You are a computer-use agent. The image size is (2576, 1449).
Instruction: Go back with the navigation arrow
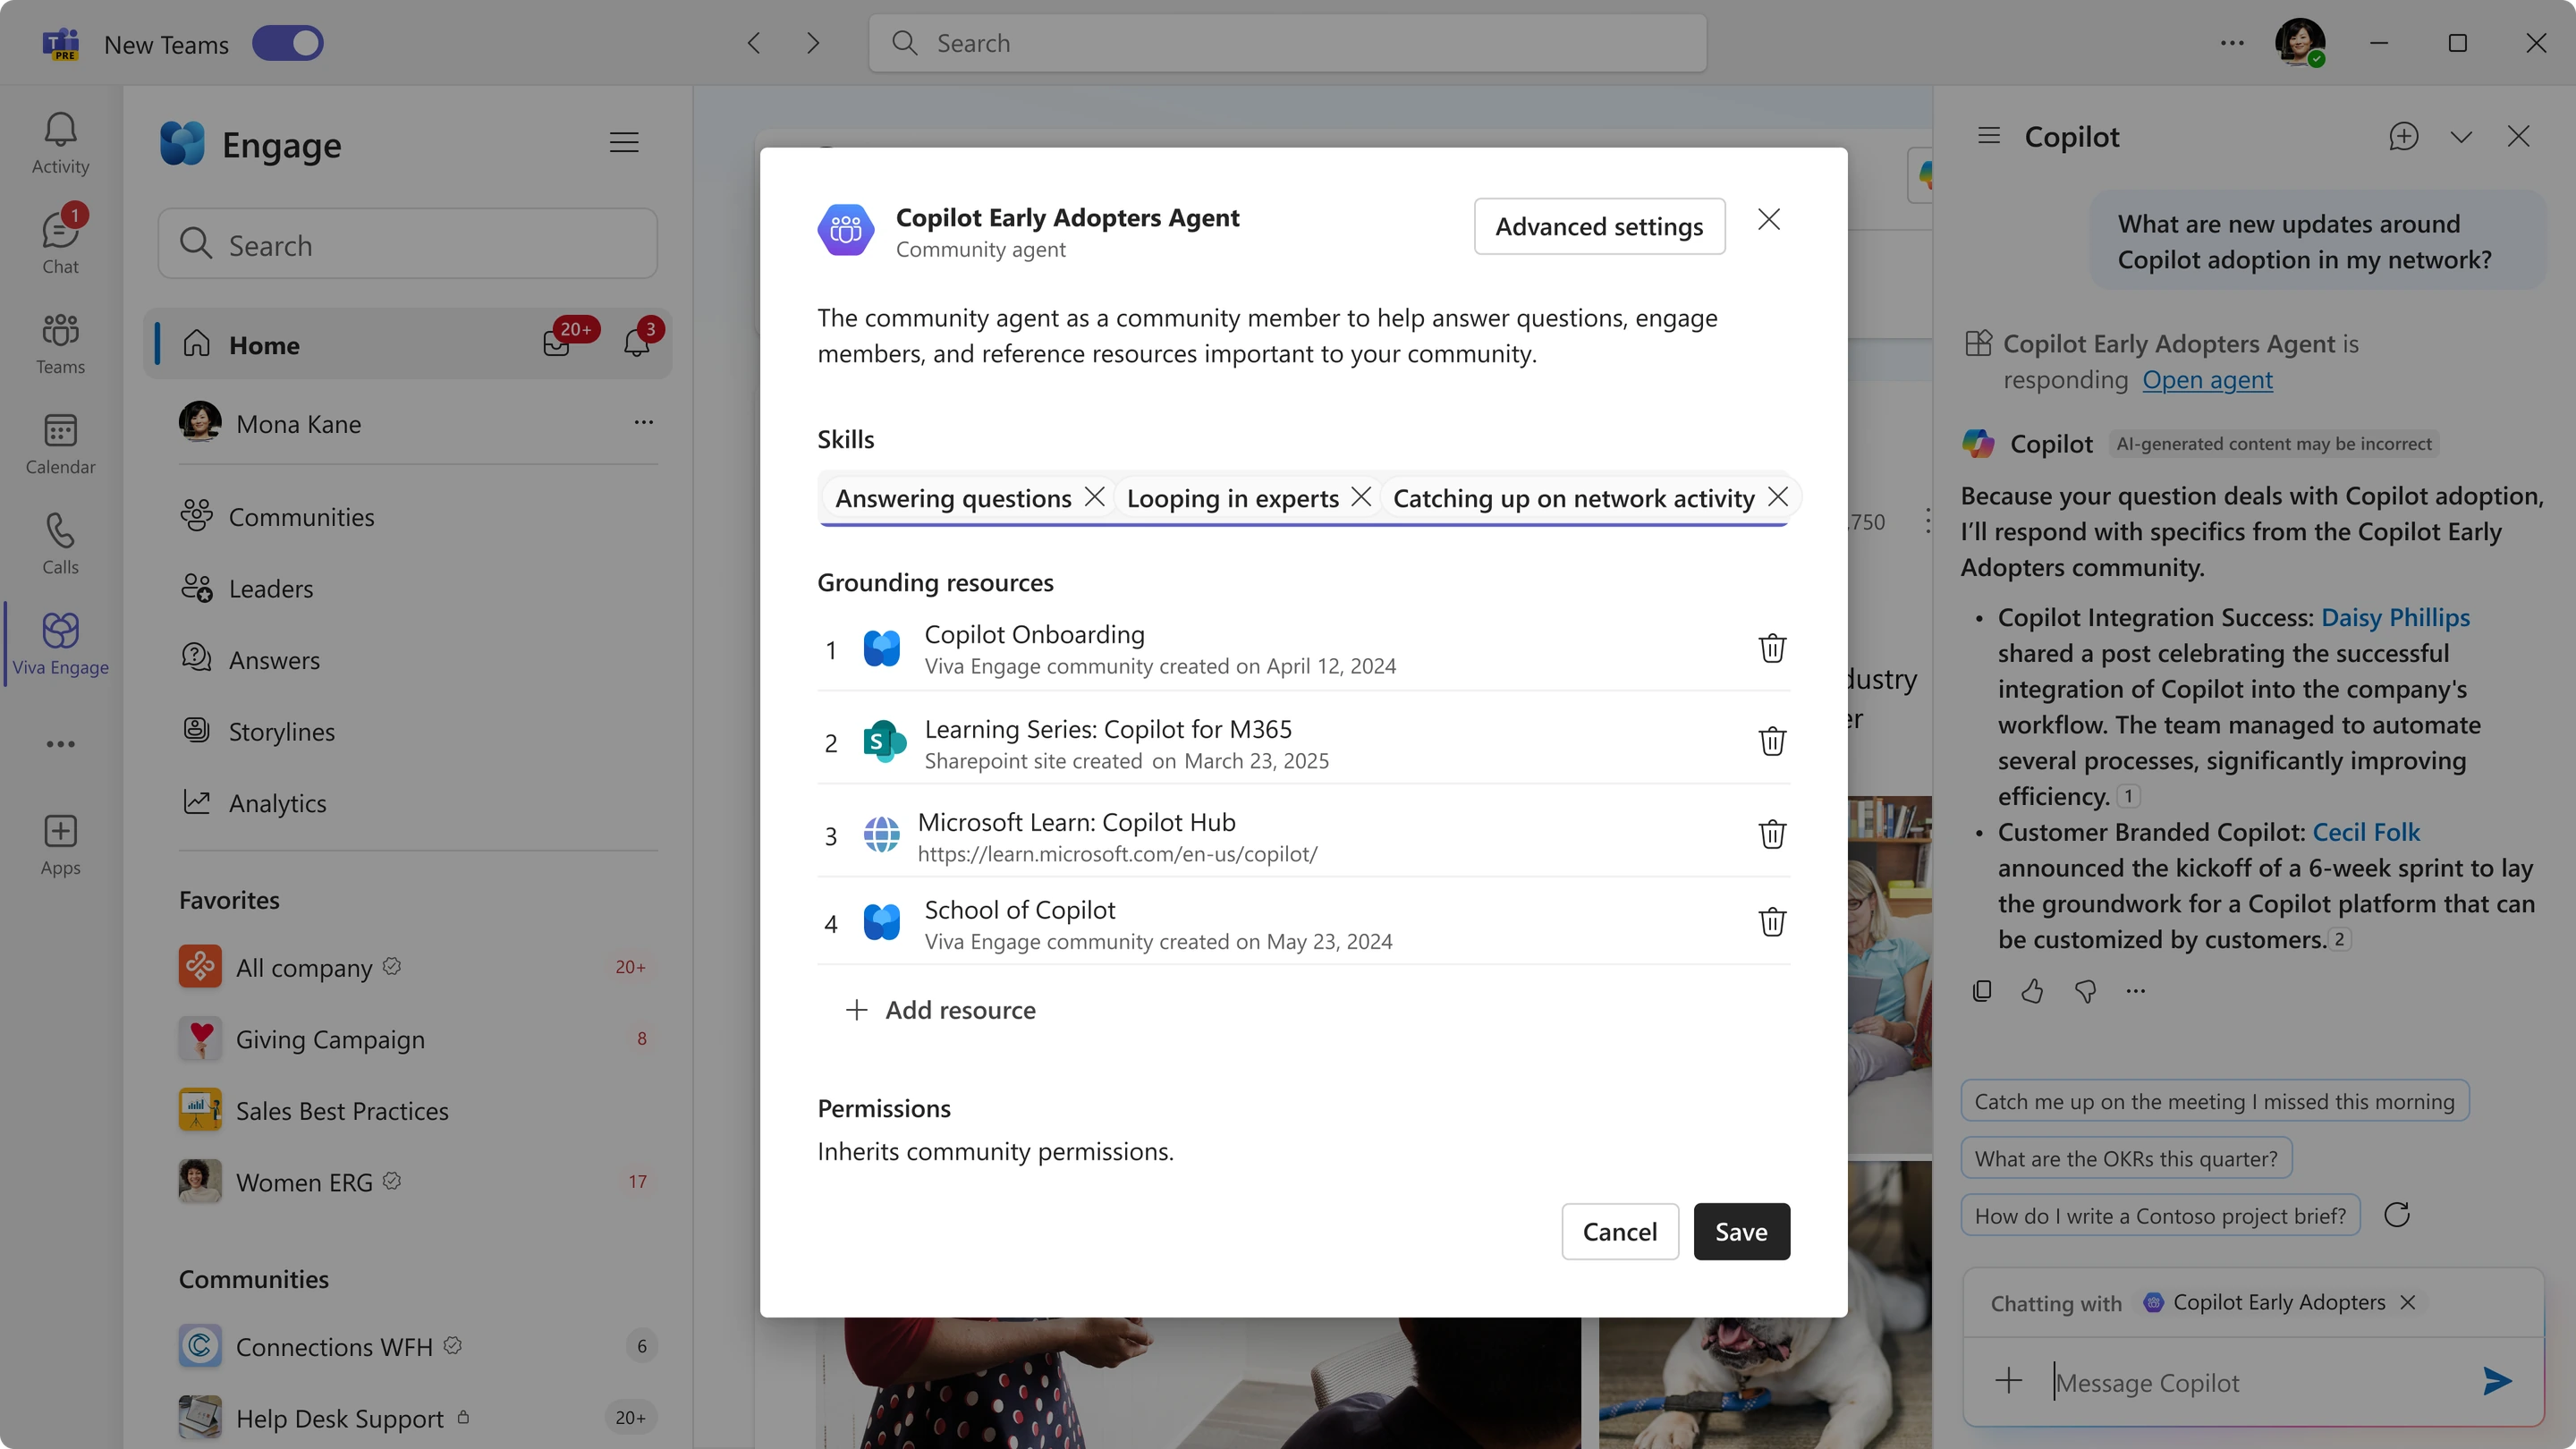tap(754, 43)
